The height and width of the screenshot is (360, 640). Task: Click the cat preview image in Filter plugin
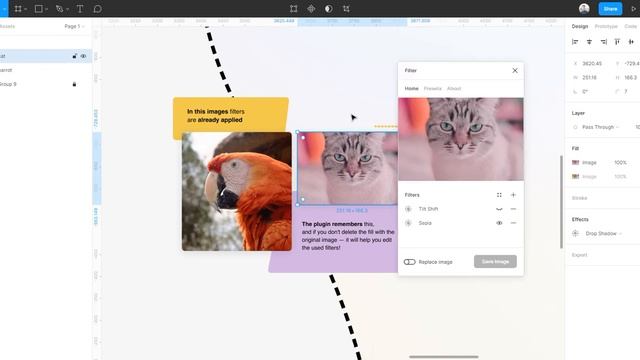click(x=461, y=139)
